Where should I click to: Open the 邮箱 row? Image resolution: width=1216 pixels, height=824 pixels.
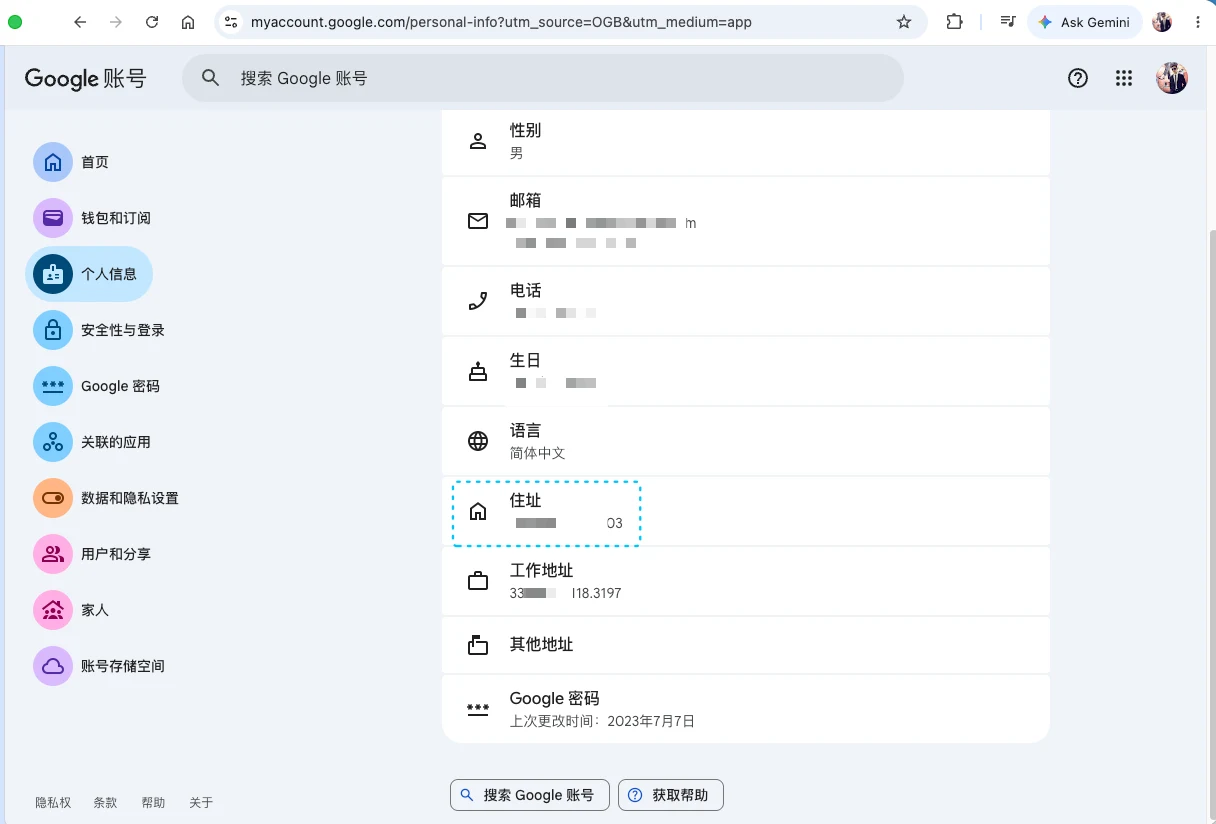(x=746, y=221)
